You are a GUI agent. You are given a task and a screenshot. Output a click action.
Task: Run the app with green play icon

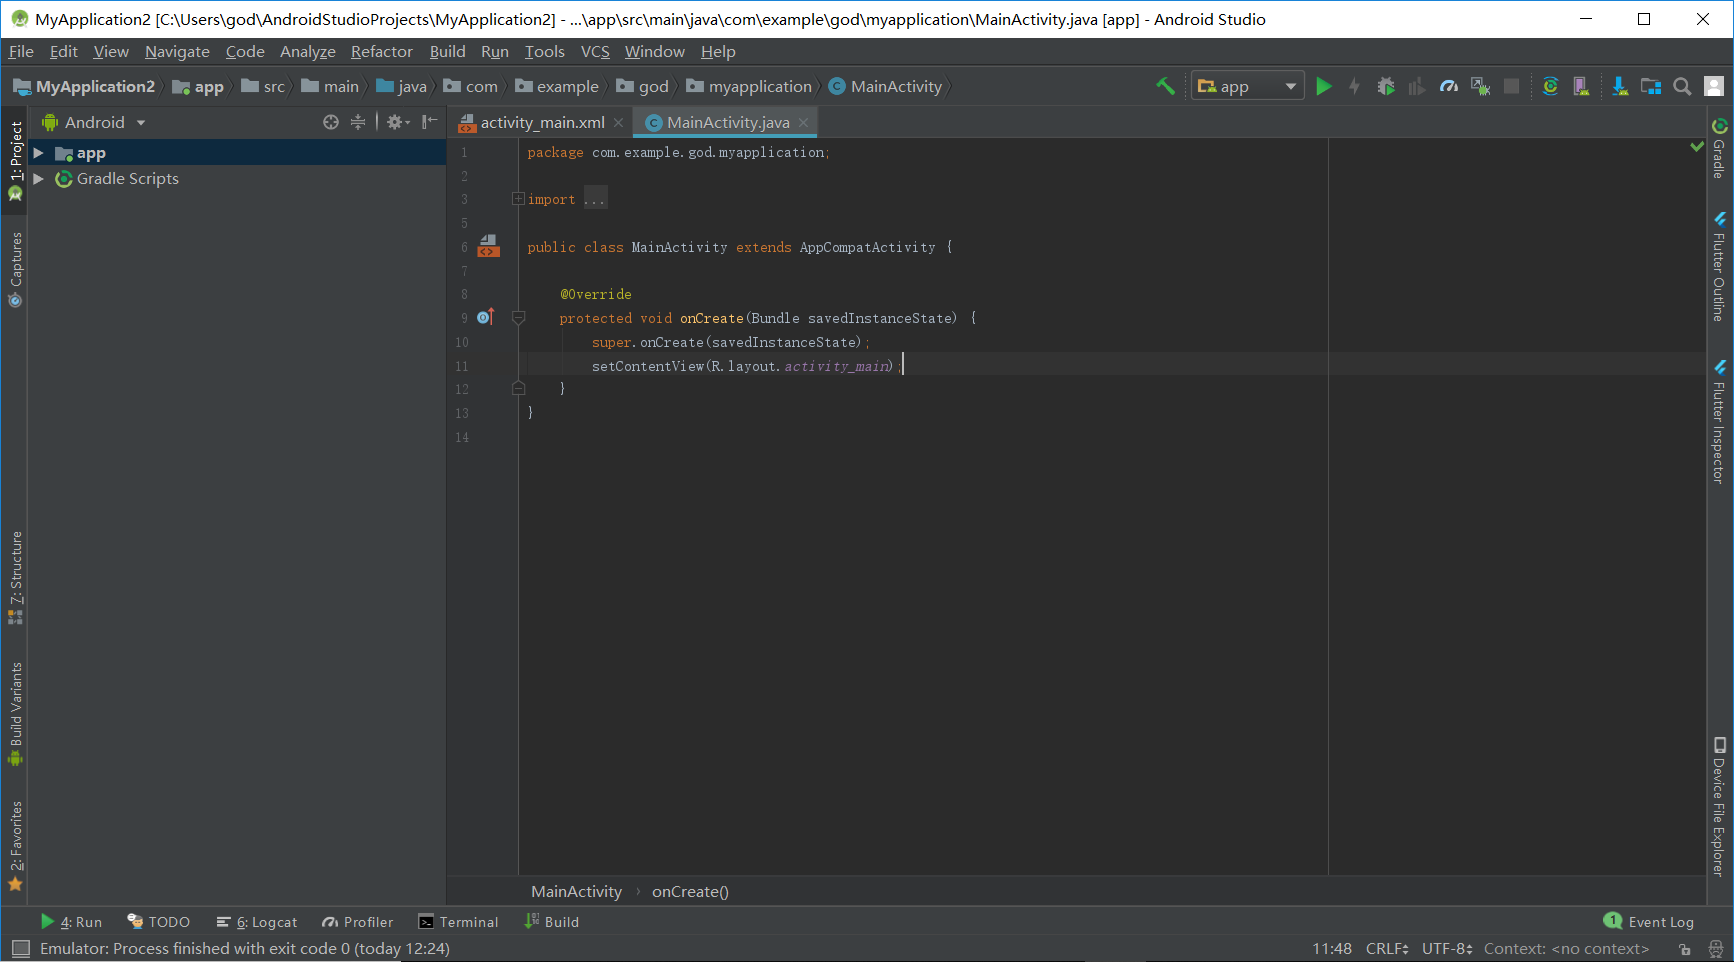tap(1323, 86)
